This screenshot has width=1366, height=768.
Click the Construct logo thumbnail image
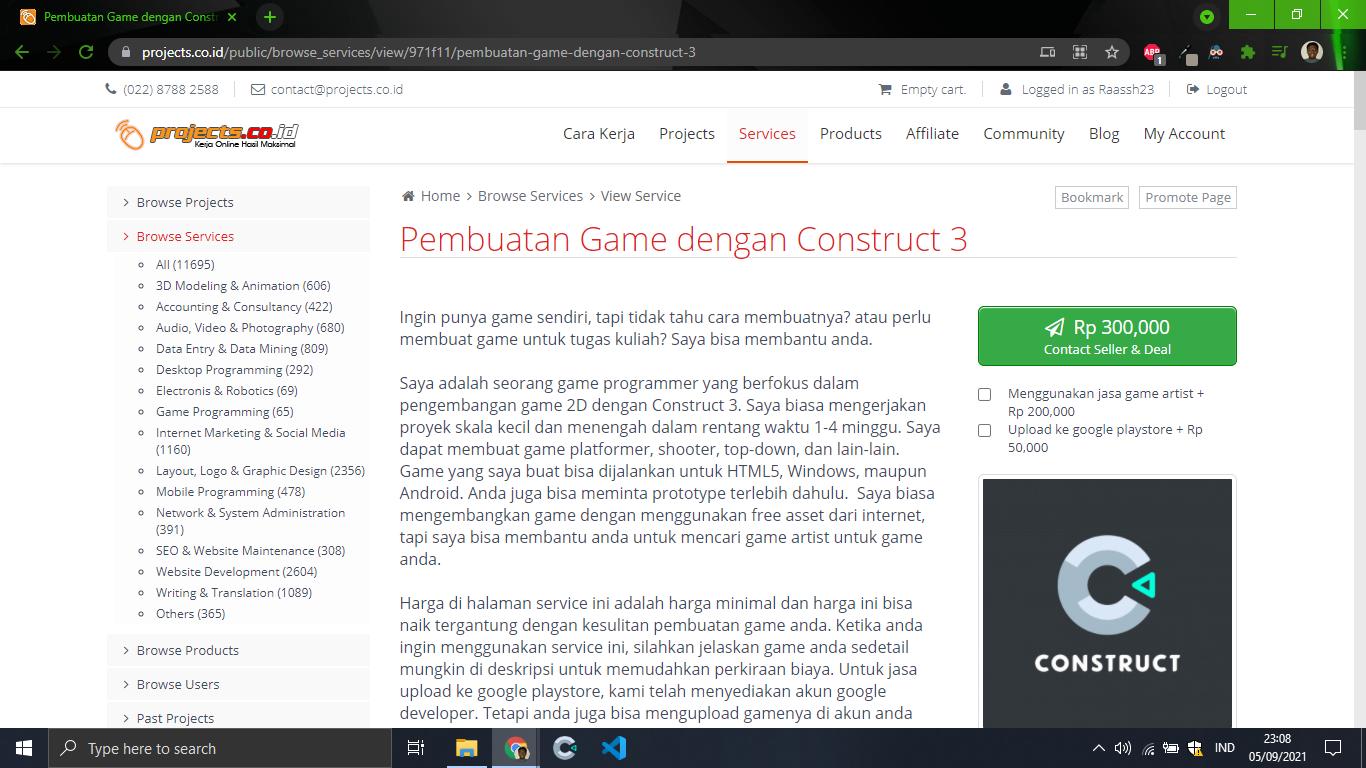(1107, 603)
